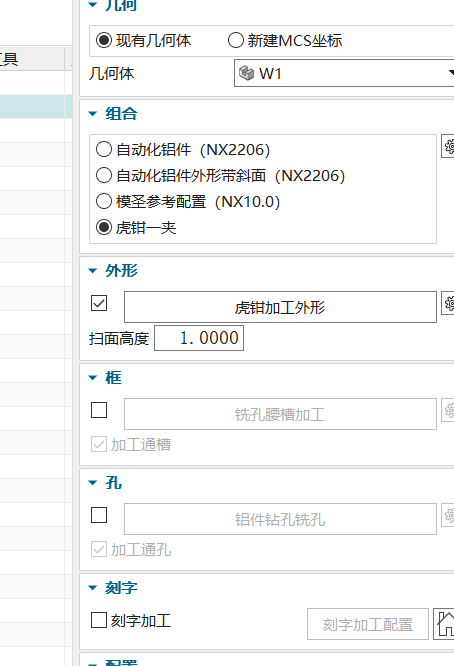
Task: Collapse the 组合 section
Action: (x=93, y=113)
